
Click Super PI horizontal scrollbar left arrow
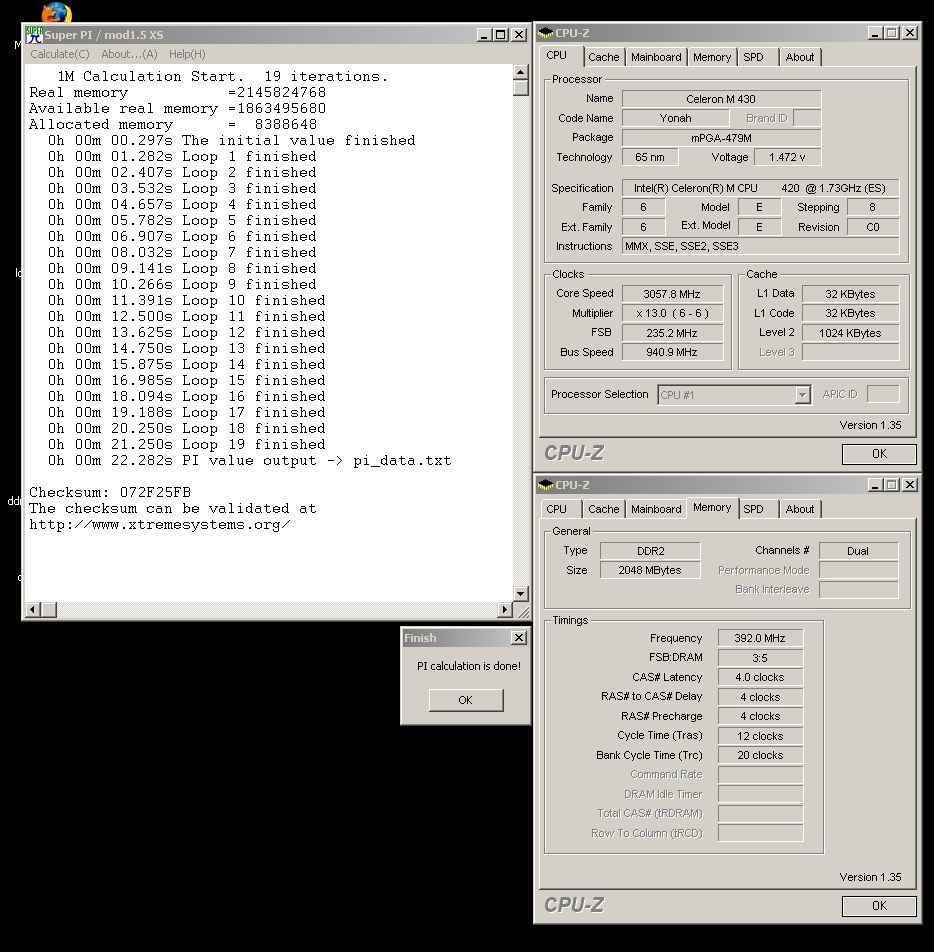[x=33, y=609]
